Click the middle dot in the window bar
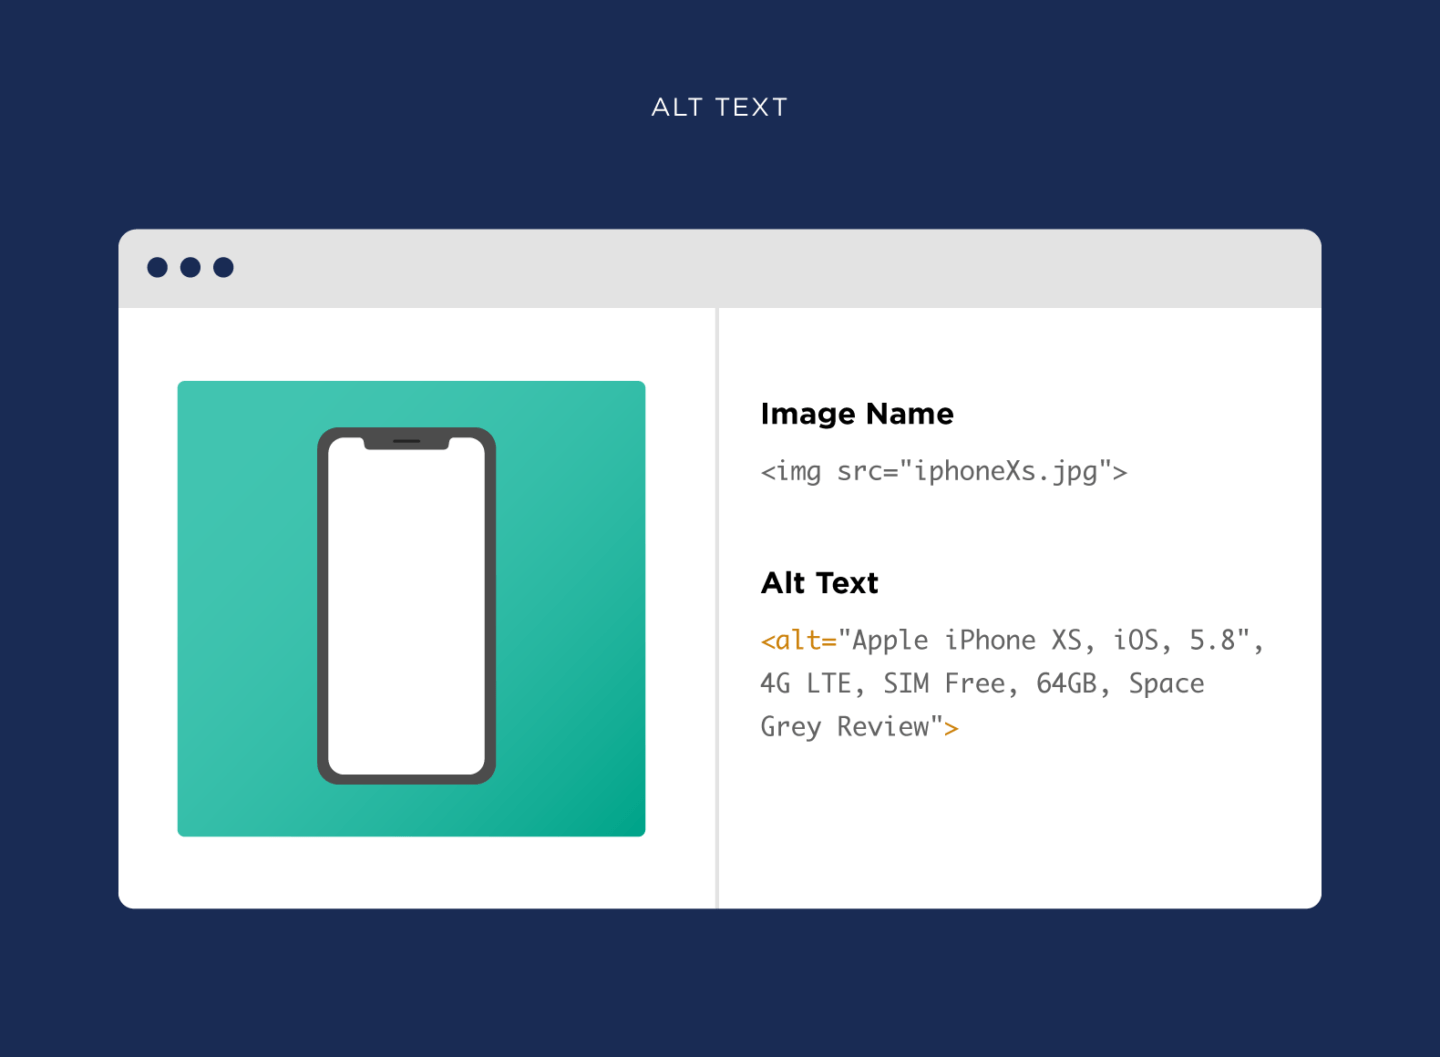1440x1057 pixels. (190, 267)
